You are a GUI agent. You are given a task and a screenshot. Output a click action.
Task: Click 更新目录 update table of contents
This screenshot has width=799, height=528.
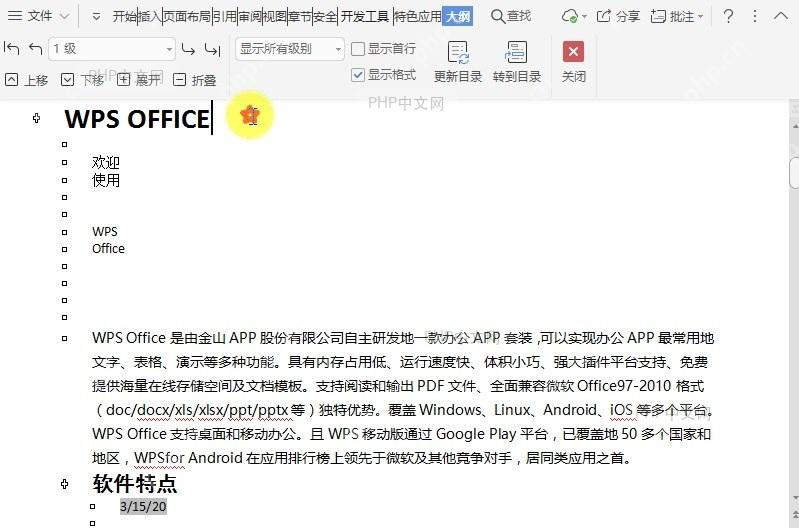(x=458, y=62)
